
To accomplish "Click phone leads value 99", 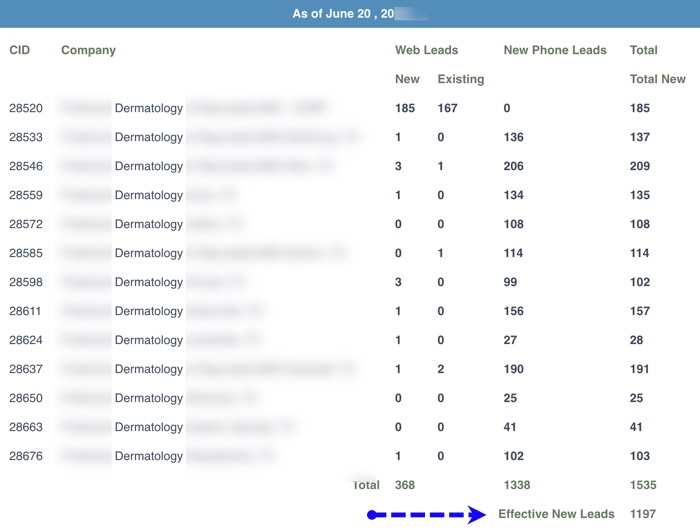I will click(510, 282).
